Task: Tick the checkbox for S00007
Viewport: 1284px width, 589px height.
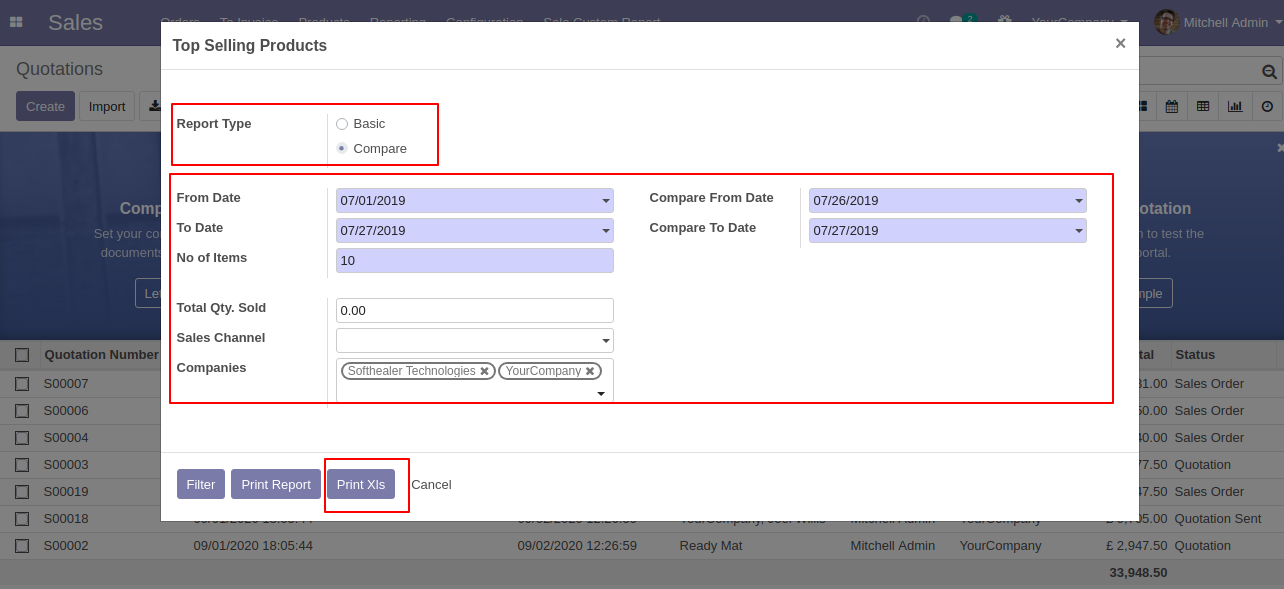Action: pyautogui.click(x=22, y=384)
